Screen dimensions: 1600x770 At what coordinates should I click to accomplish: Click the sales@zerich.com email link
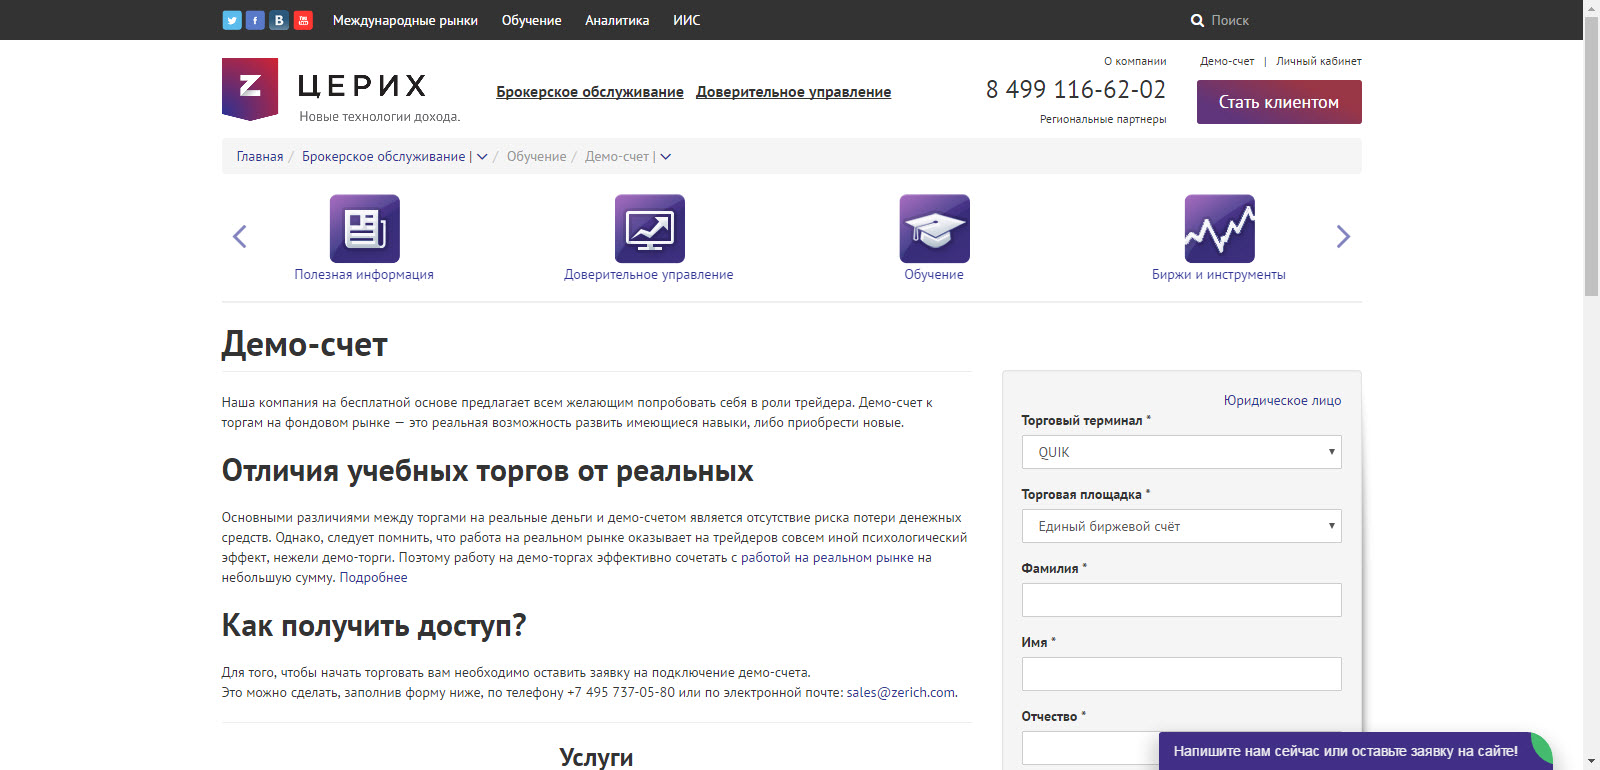point(901,693)
